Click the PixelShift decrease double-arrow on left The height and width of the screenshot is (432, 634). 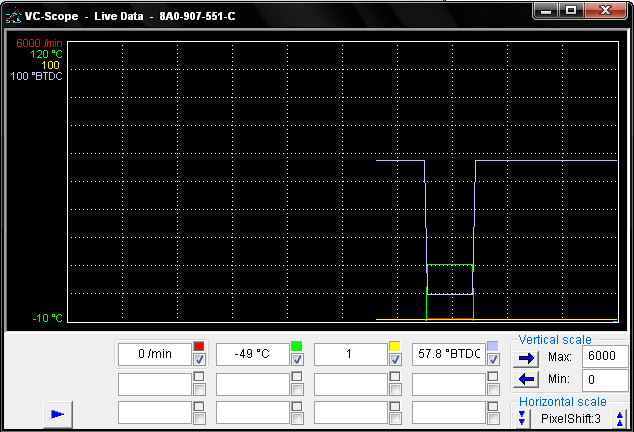pyautogui.click(x=522, y=417)
